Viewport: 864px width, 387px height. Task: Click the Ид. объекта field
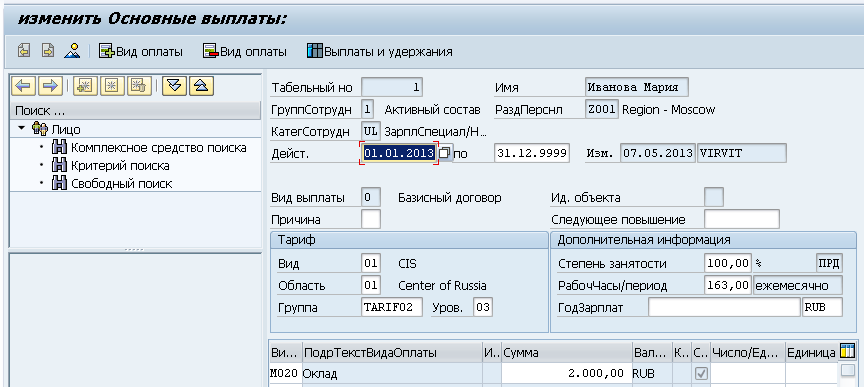[x=714, y=197]
